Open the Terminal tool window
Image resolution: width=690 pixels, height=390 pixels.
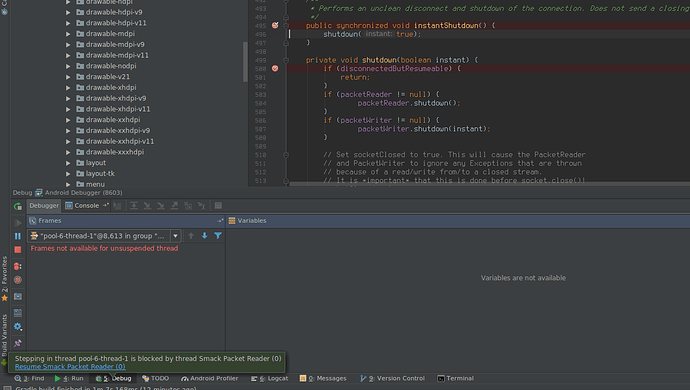(456, 378)
